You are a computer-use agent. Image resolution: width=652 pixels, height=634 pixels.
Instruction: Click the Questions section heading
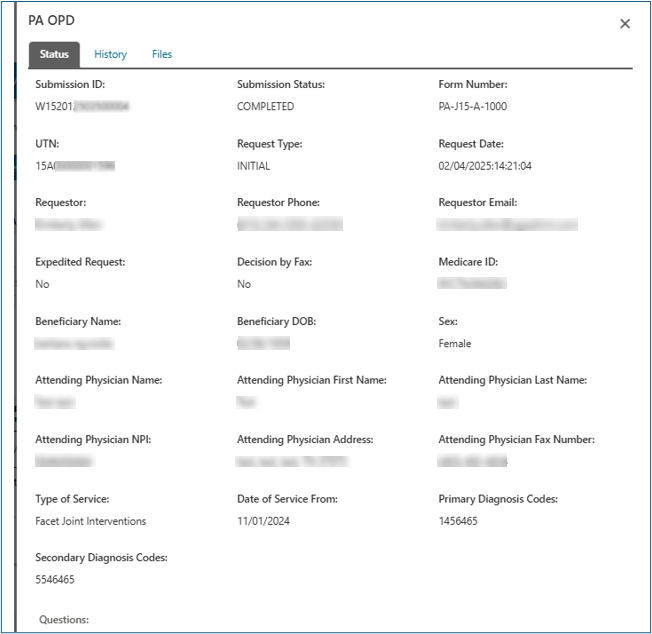[64, 620]
